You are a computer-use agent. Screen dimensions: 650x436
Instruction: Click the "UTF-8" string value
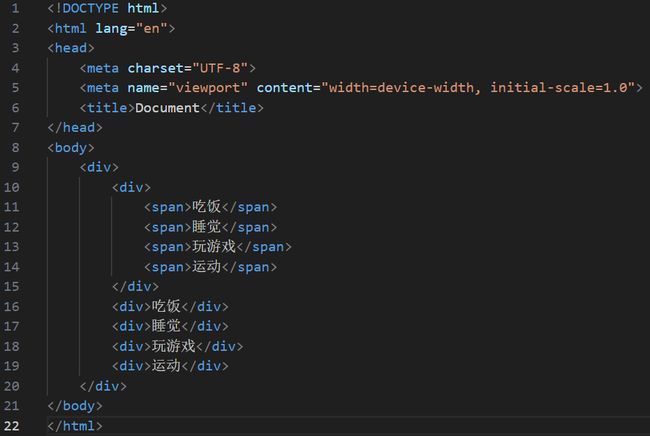(x=220, y=68)
